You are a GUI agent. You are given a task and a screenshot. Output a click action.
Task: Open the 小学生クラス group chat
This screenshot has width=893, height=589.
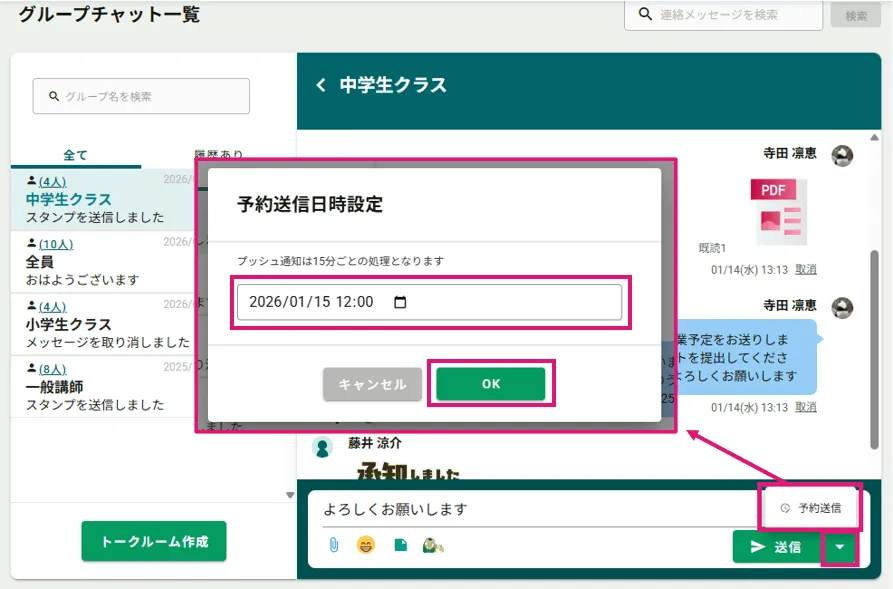click(x=69, y=324)
